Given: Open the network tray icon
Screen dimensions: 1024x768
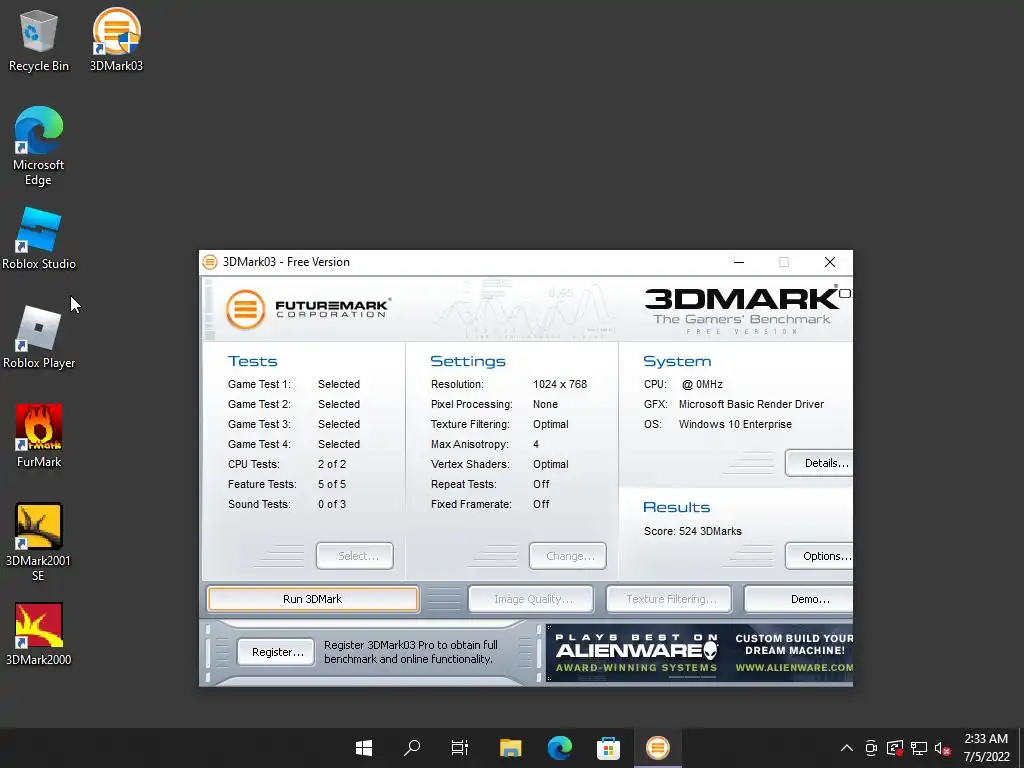Looking at the screenshot, I should pos(919,748).
